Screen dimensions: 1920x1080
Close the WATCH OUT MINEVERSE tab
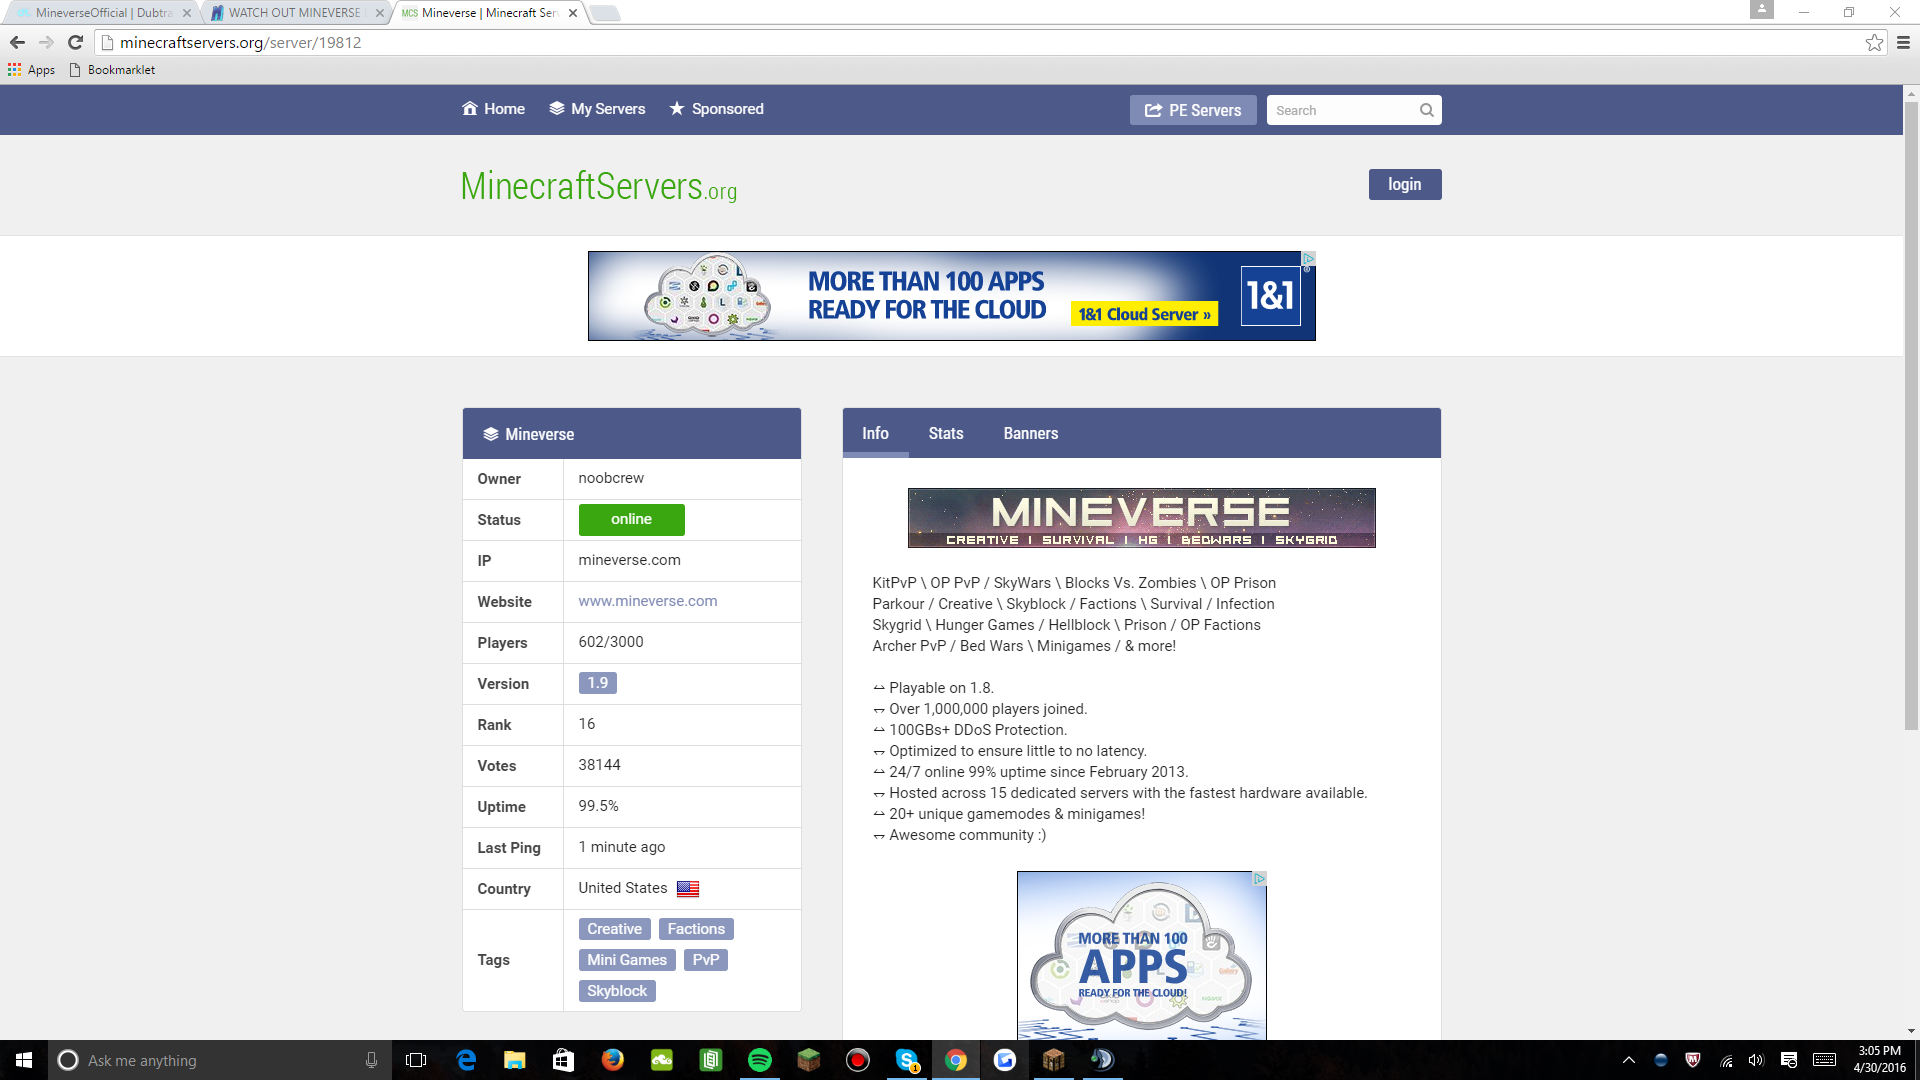click(380, 13)
